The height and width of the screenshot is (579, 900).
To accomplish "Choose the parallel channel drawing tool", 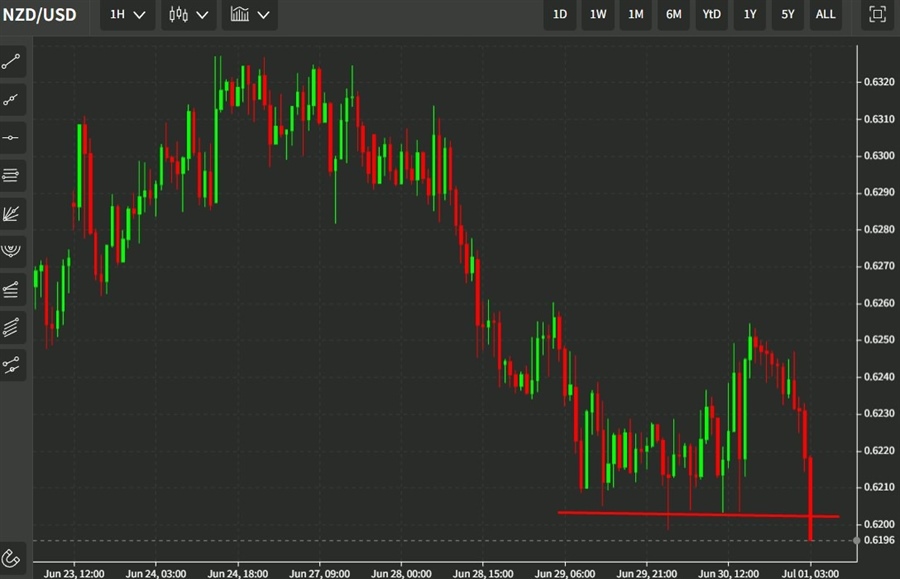I will coord(12,327).
